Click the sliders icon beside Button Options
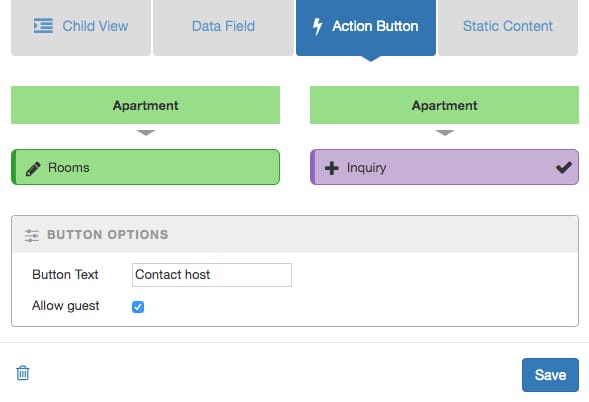 coord(32,235)
